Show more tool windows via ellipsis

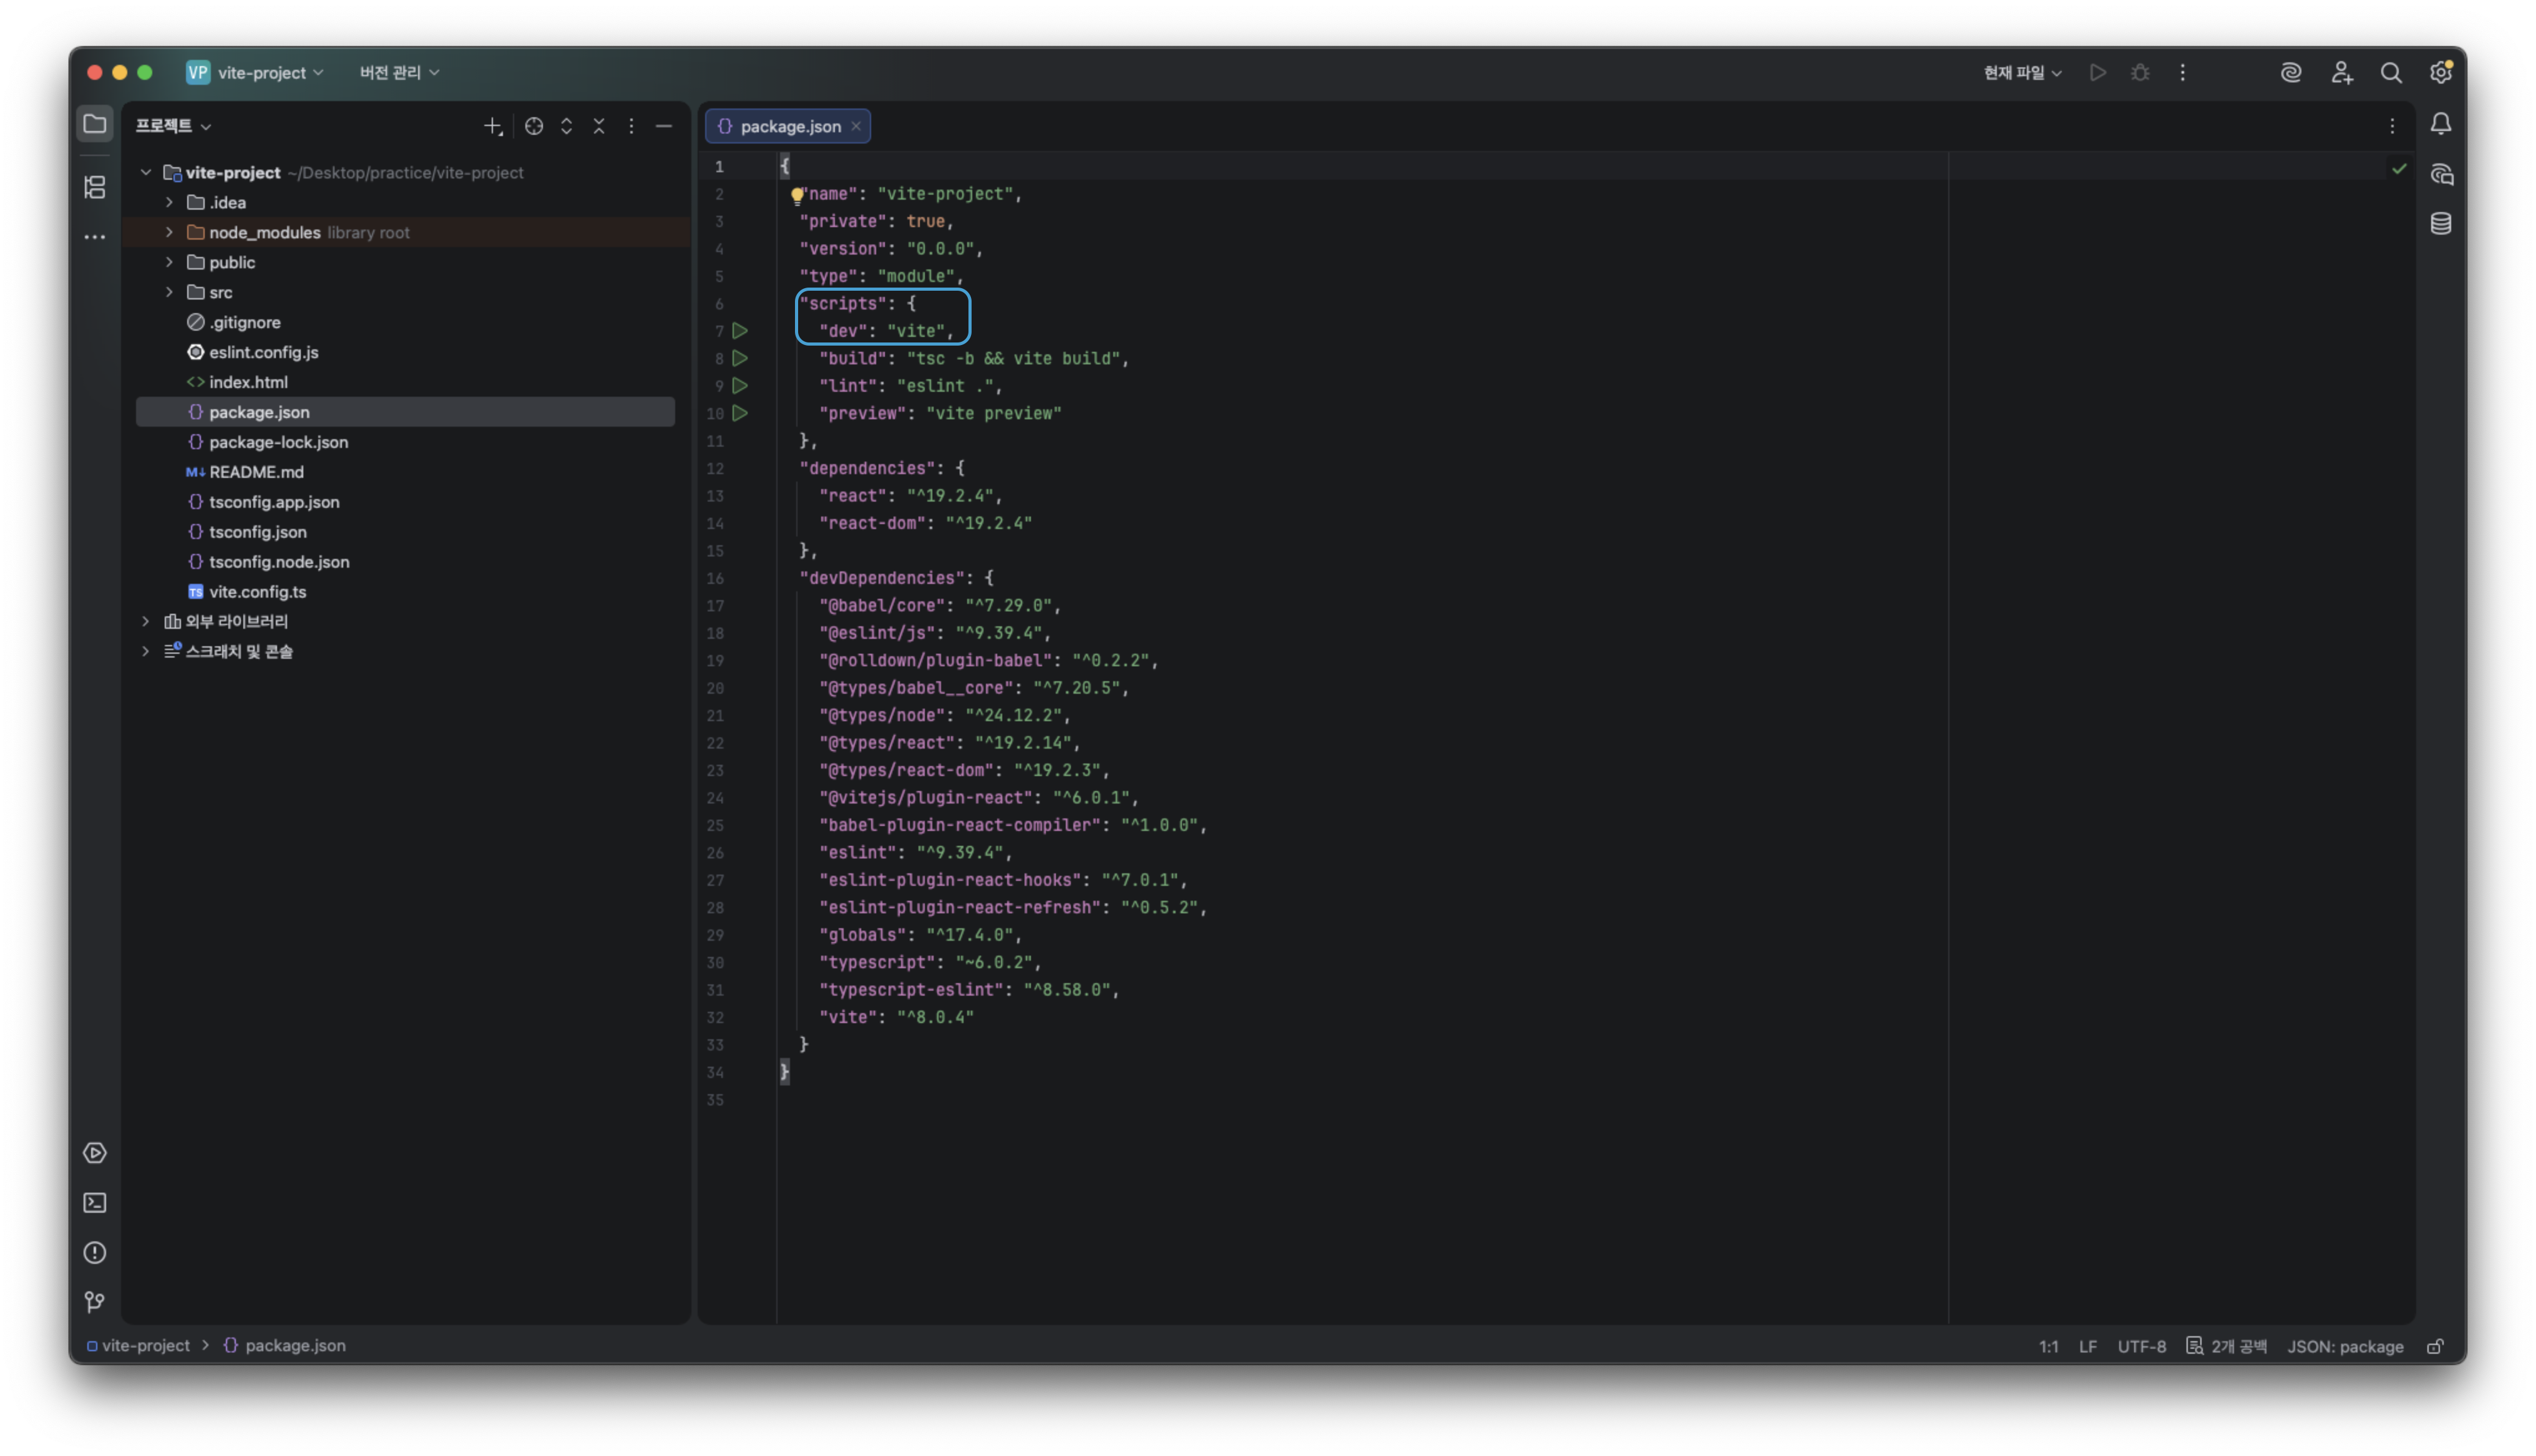coord(95,237)
